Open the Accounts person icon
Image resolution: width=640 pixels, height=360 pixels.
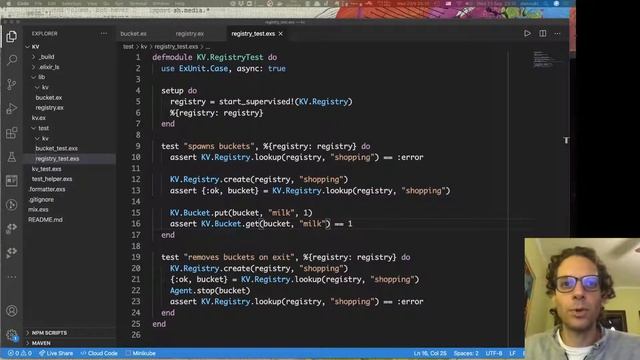12,311
